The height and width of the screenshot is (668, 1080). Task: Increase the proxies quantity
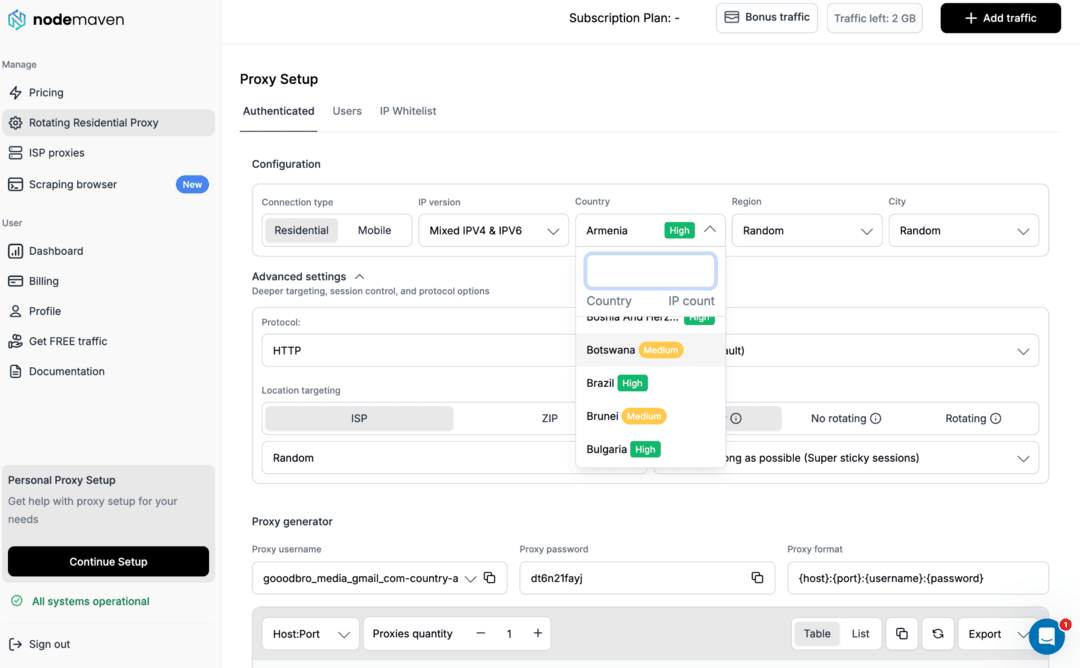point(538,634)
